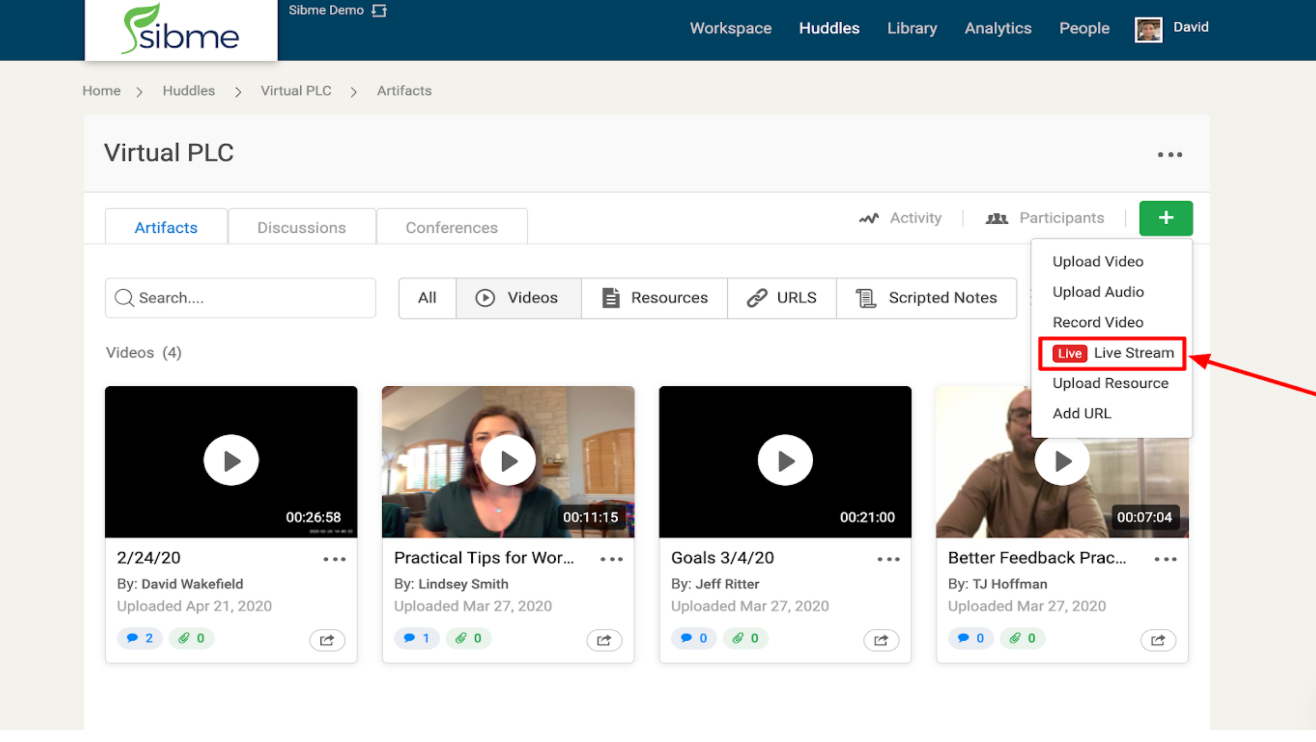Open Workspace in the top navigation
Viewport: 1316px width, 742px height.
pos(731,28)
